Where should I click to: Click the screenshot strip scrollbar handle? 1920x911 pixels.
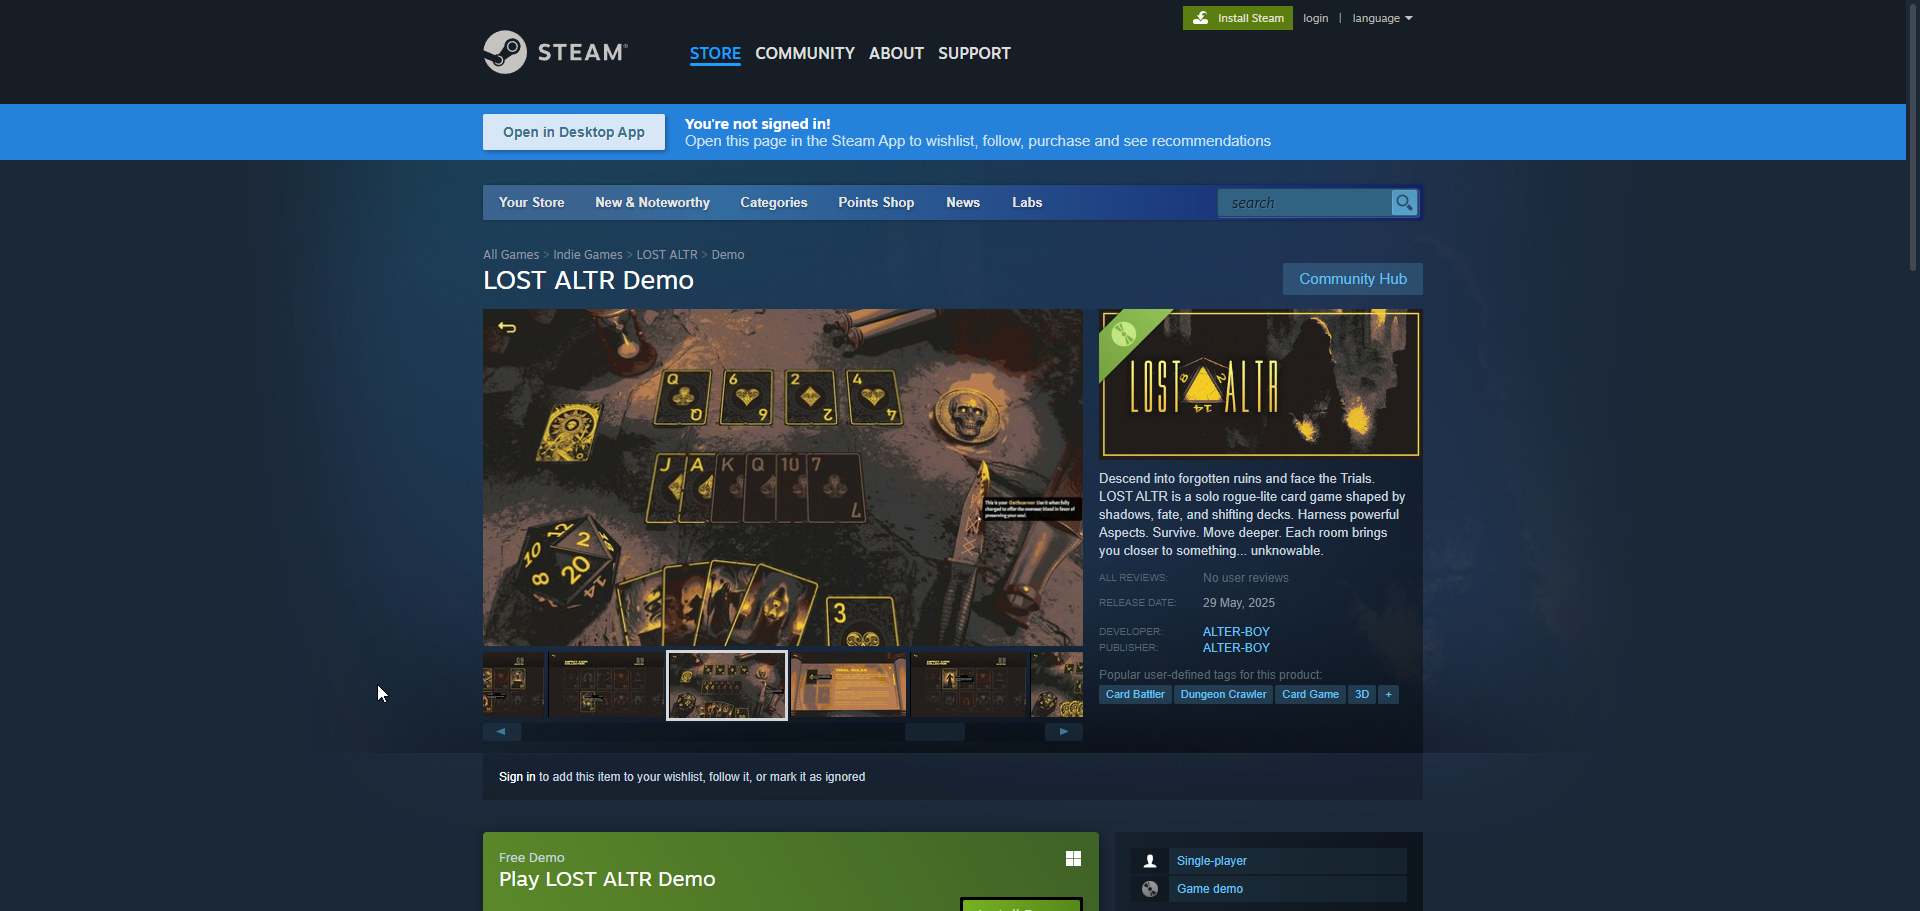pos(934,732)
